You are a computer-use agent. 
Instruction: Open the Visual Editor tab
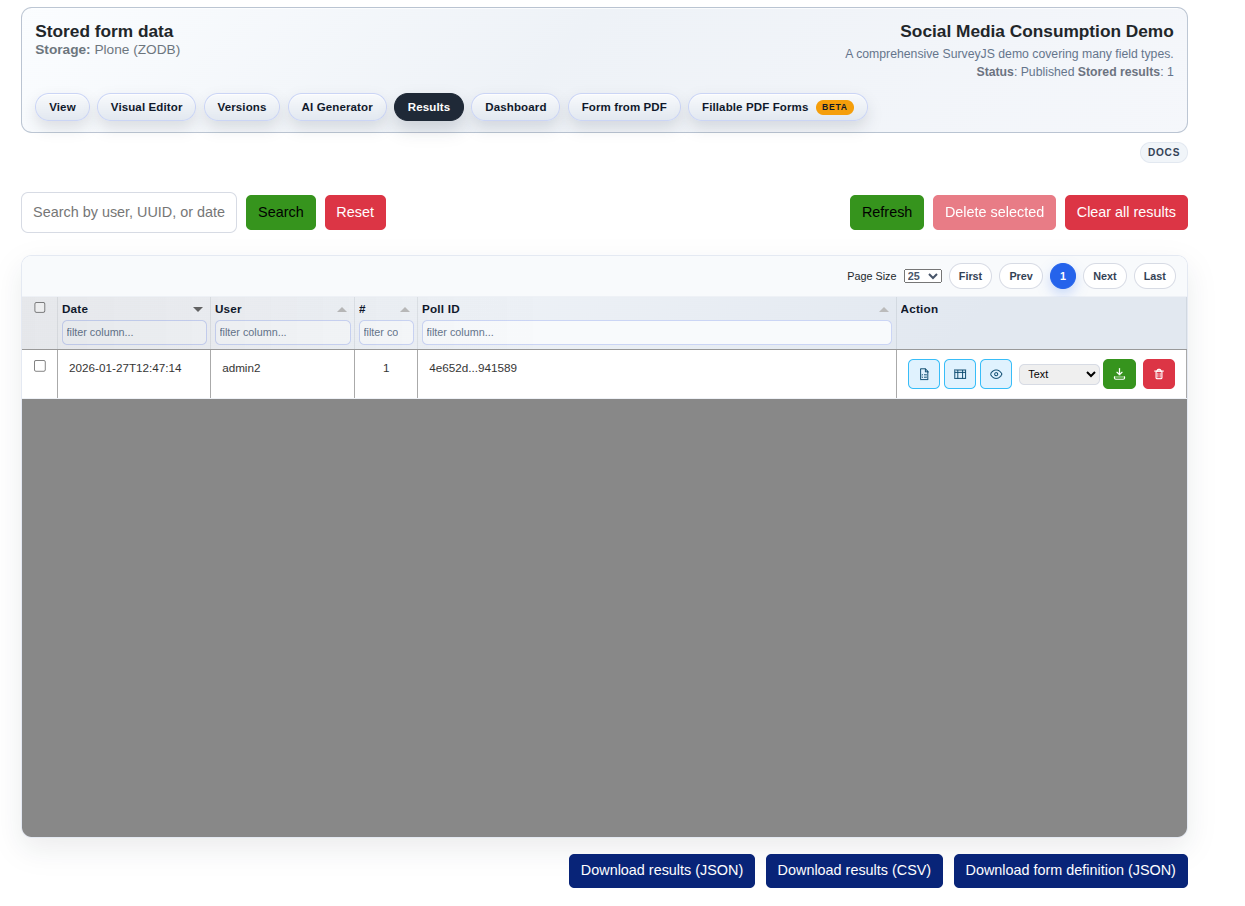click(146, 107)
